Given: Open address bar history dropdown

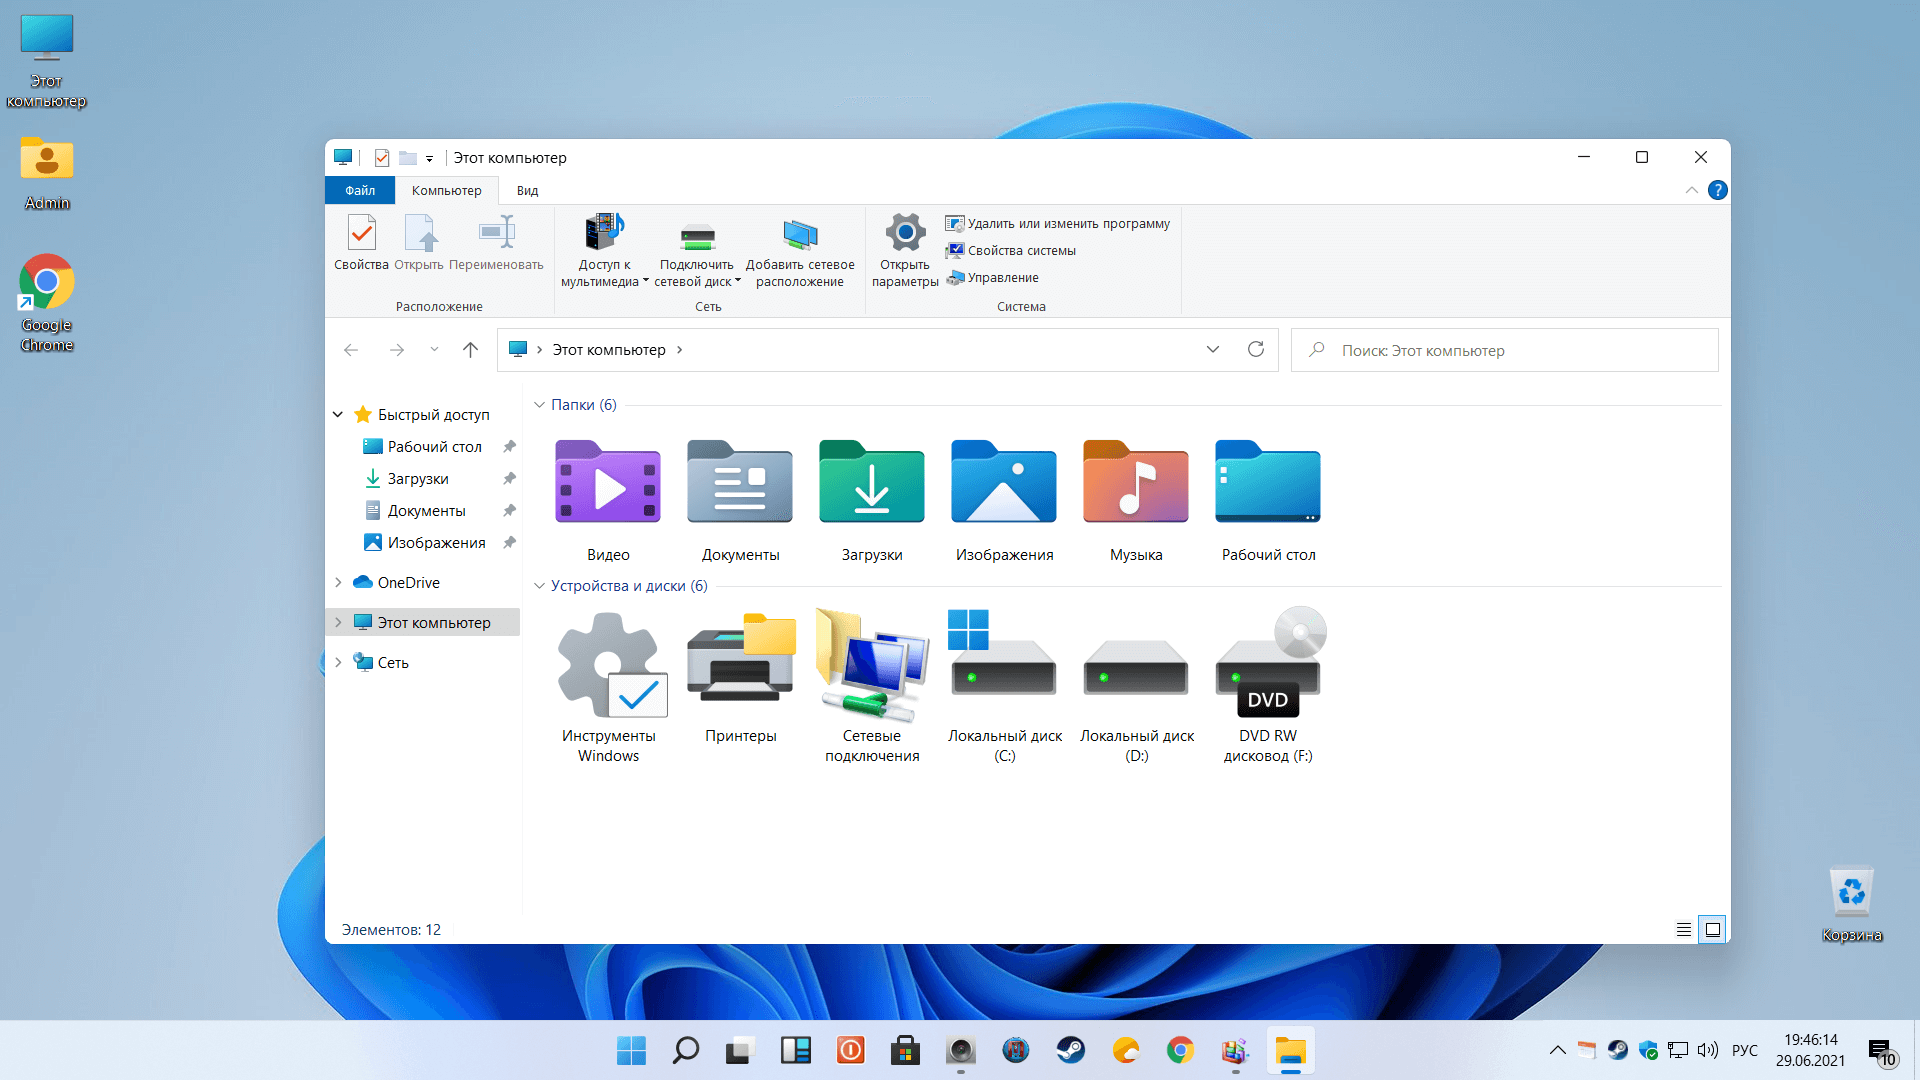Looking at the screenshot, I should click(x=1213, y=349).
